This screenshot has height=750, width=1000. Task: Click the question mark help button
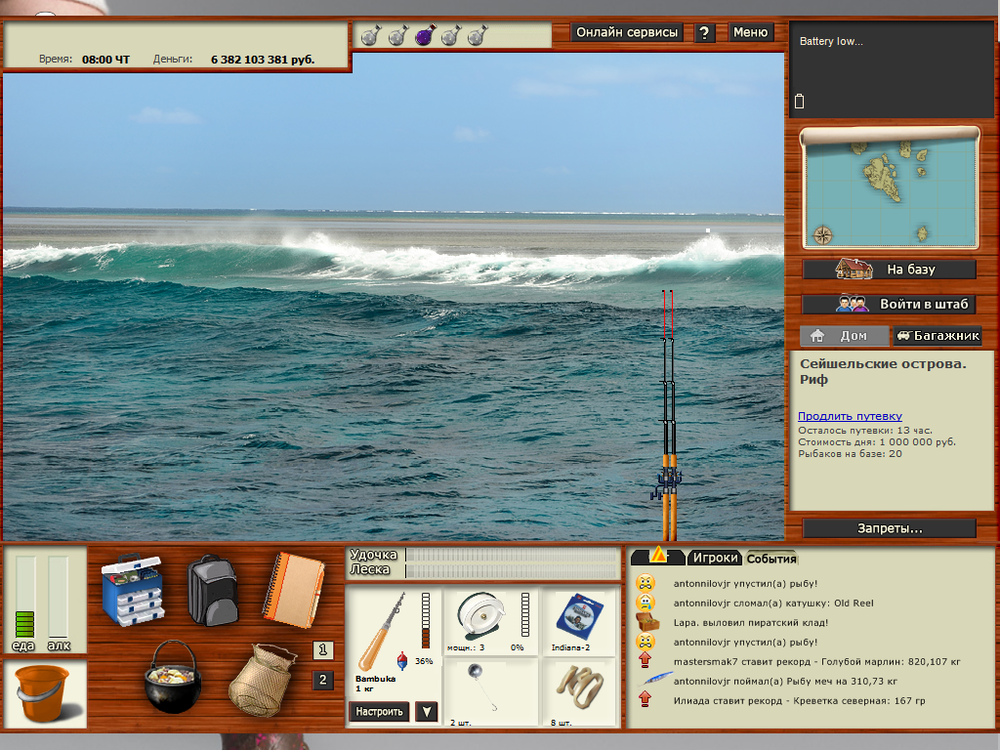pyautogui.click(x=705, y=33)
